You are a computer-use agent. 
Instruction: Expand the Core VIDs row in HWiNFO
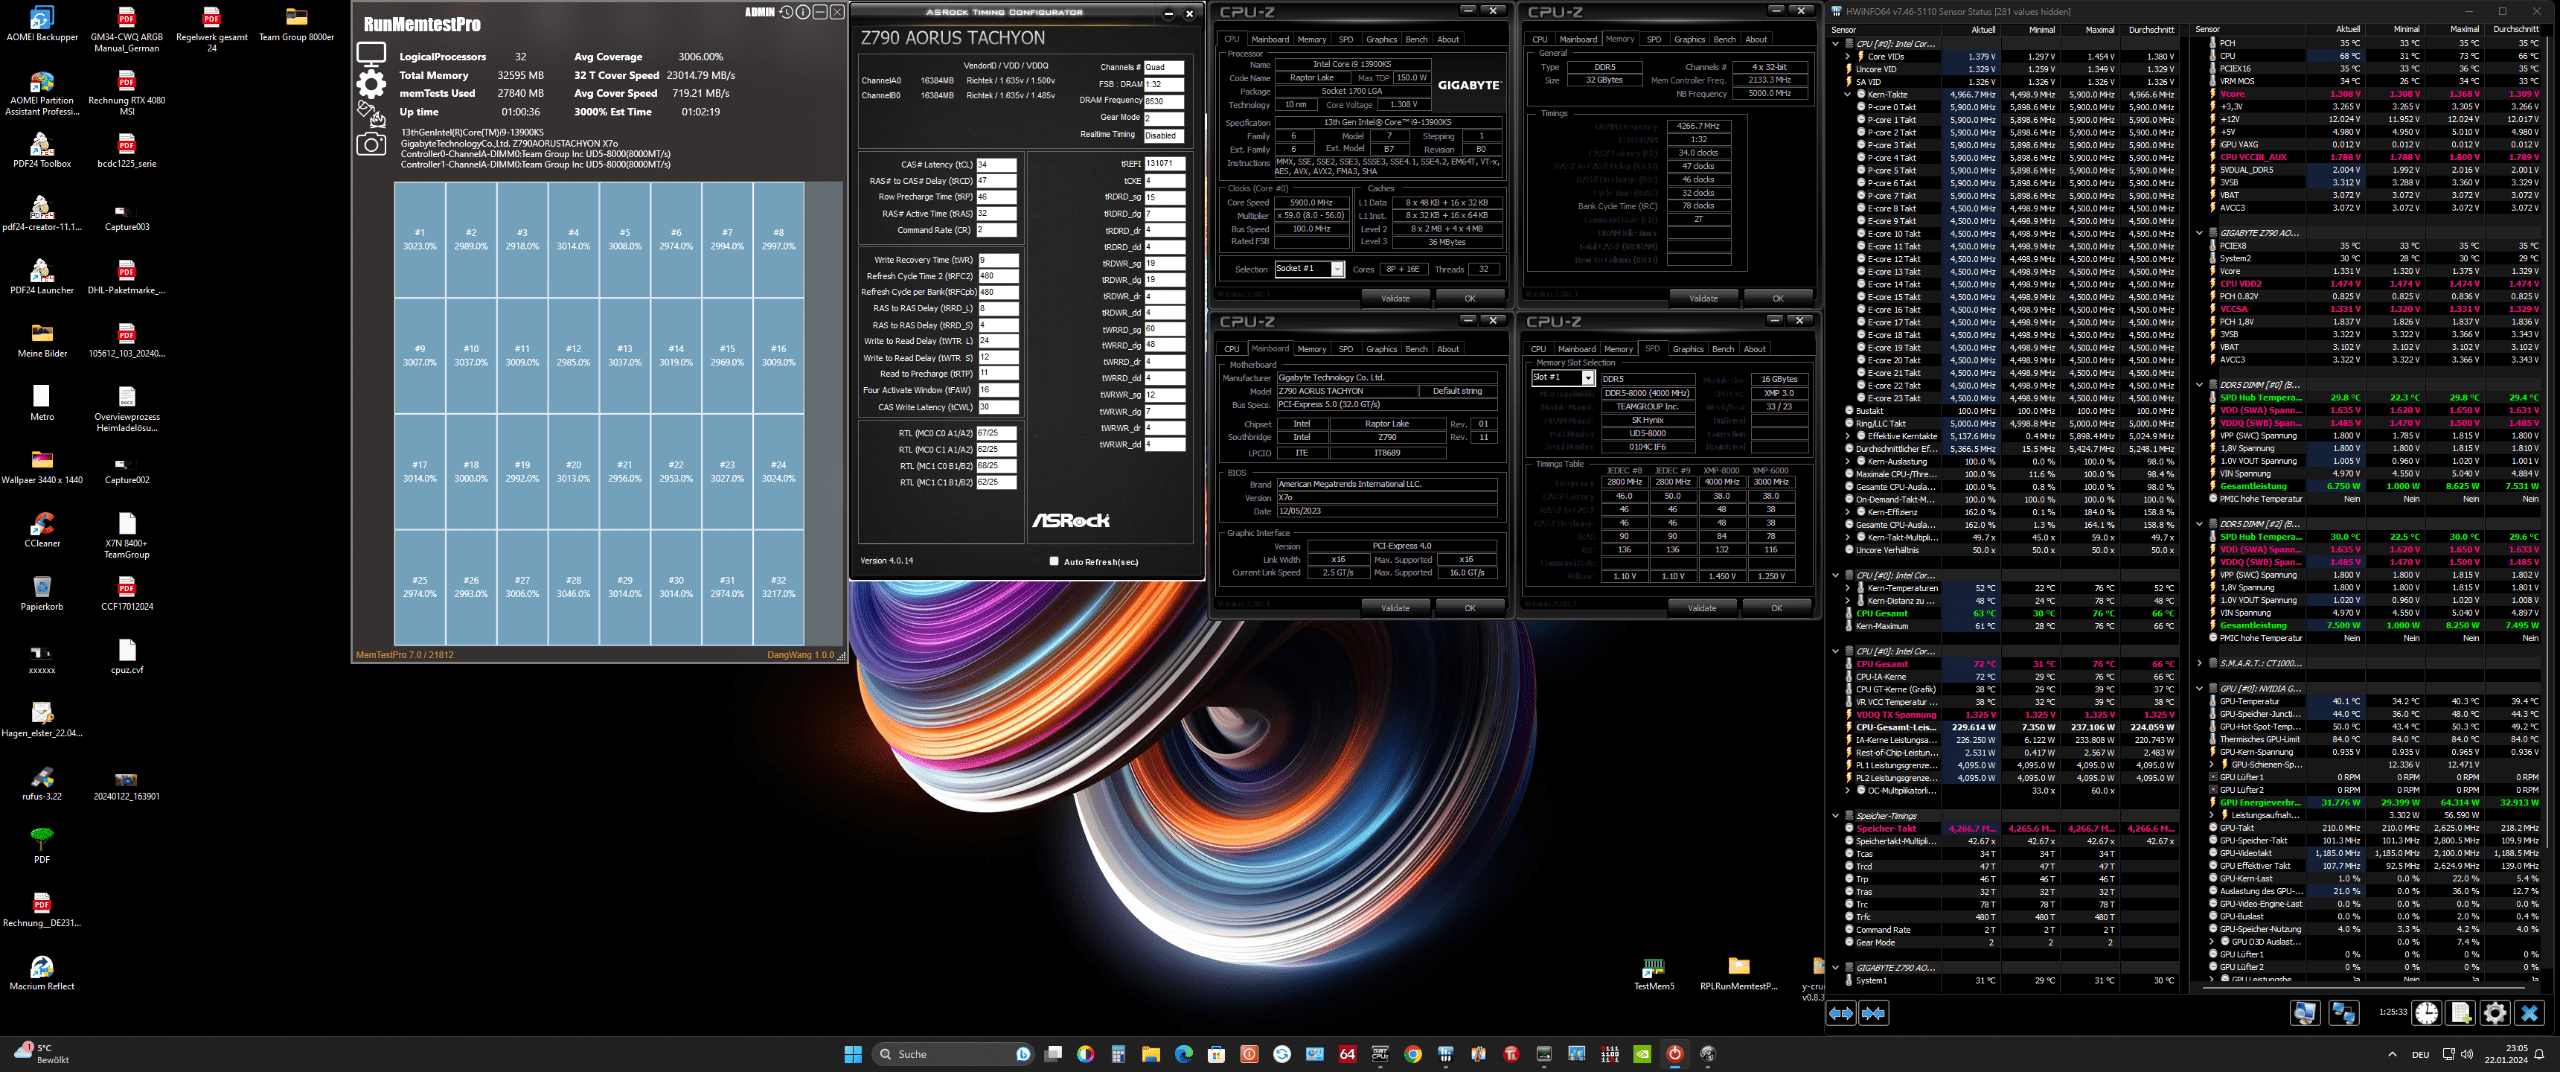[1848, 57]
